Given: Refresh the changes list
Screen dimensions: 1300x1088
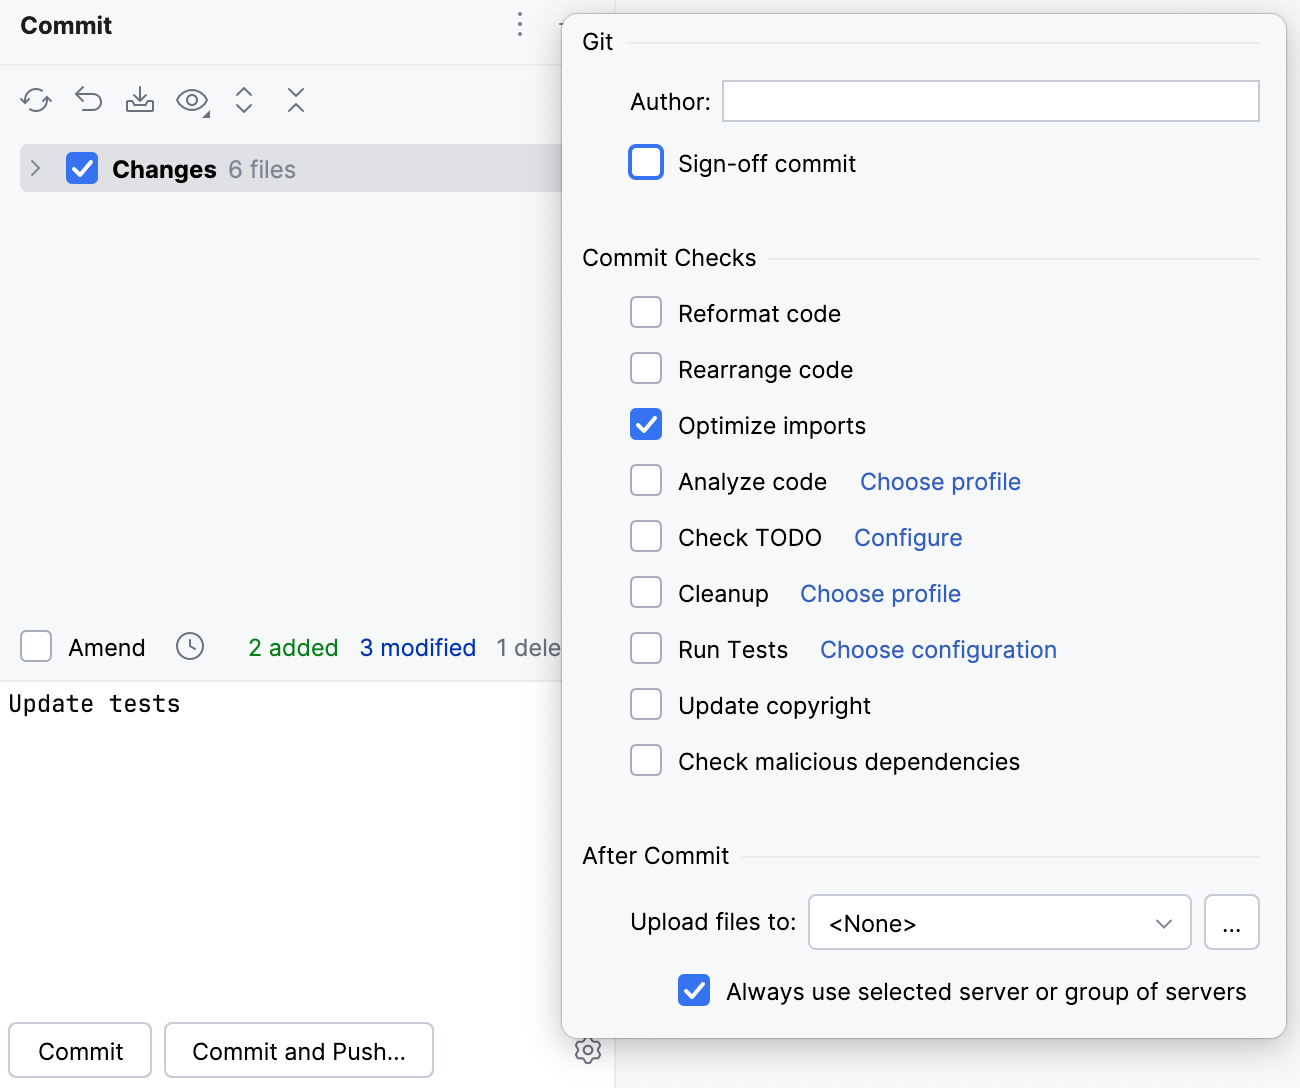Looking at the screenshot, I should click(x=36, y=100).
